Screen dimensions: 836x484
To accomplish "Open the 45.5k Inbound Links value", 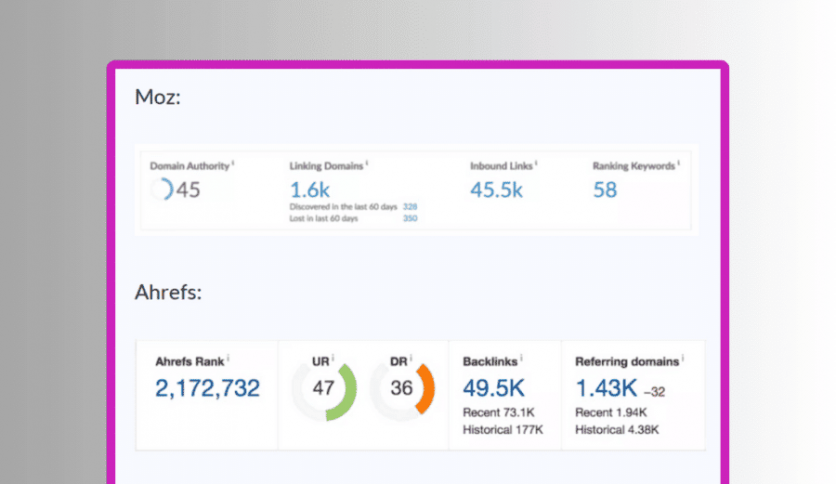I will (496, 190).
